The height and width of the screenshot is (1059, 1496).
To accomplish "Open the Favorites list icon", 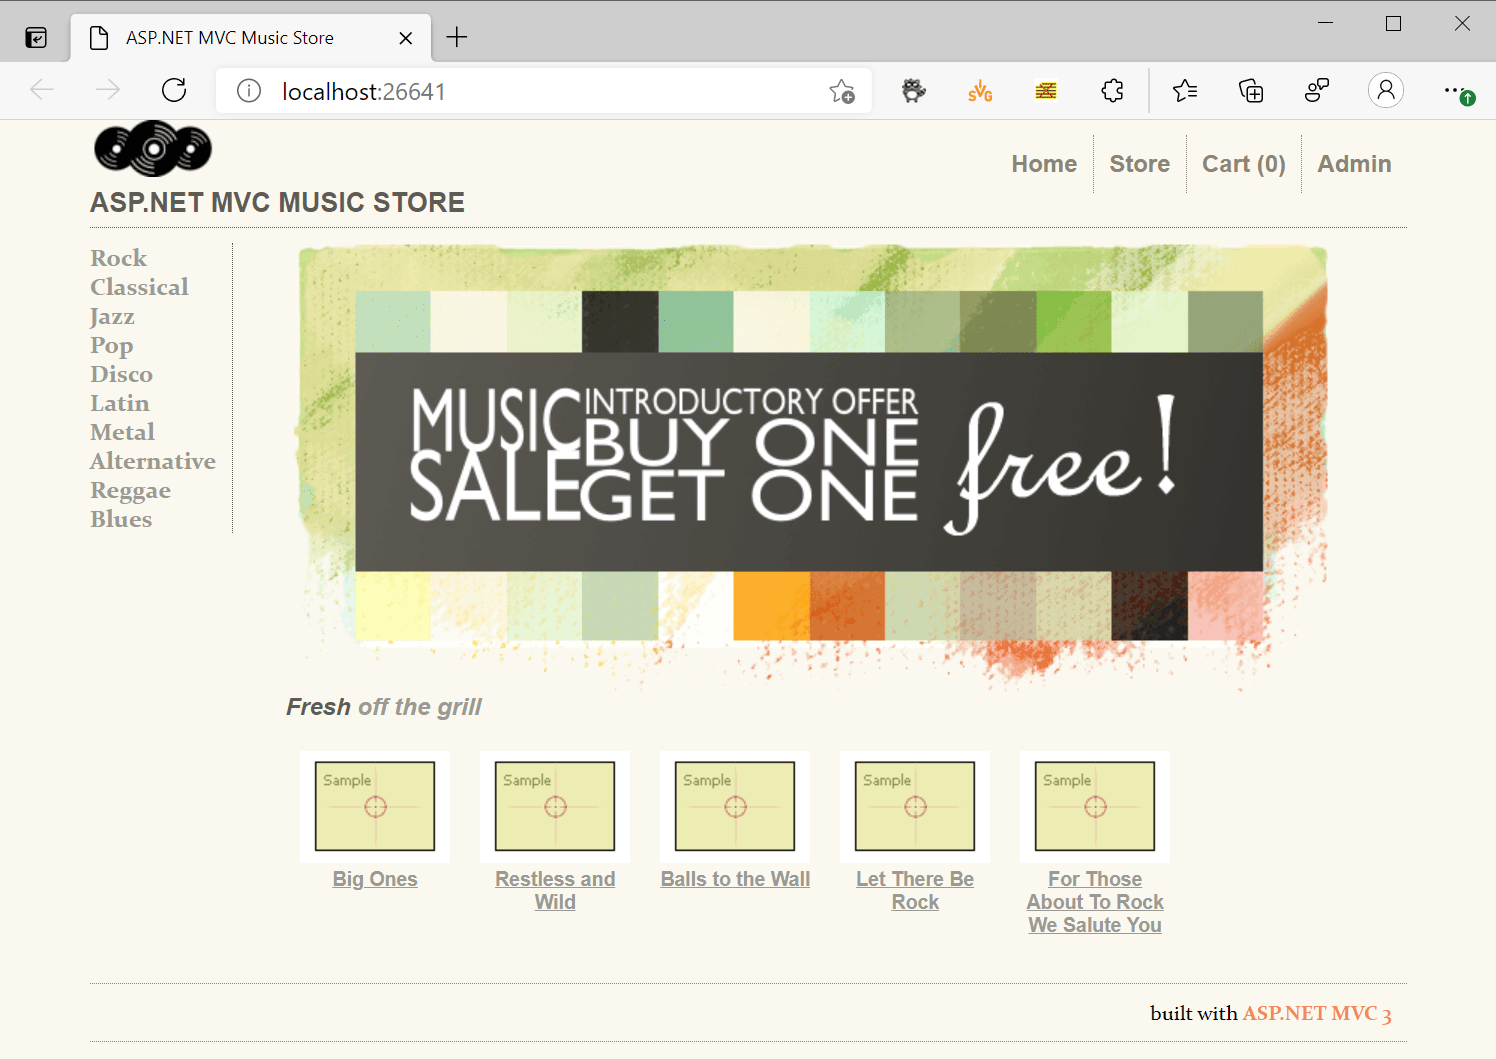I will (1185, 91).
